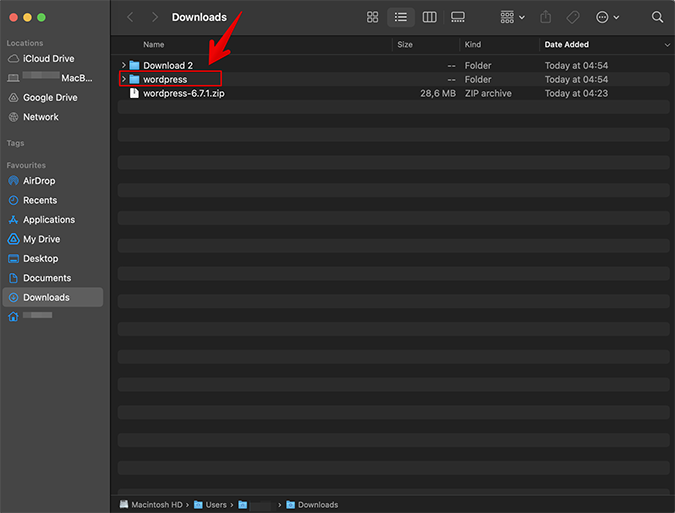Sort by the Date Added column
This screenshot has width=675, height=513.
567,44
